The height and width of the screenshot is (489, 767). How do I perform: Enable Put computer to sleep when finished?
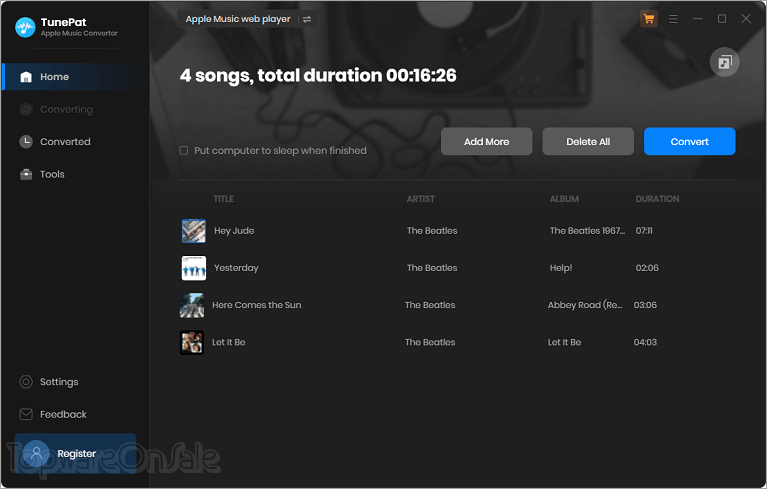[184, 151]
